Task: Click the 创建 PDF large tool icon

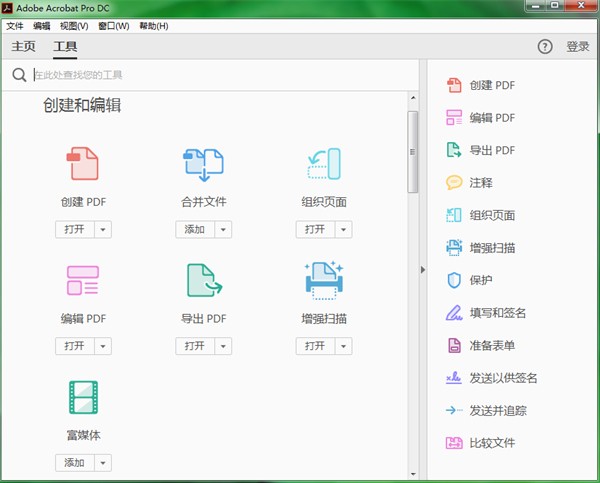Action: pyautogui.click(x=83, y=164)
